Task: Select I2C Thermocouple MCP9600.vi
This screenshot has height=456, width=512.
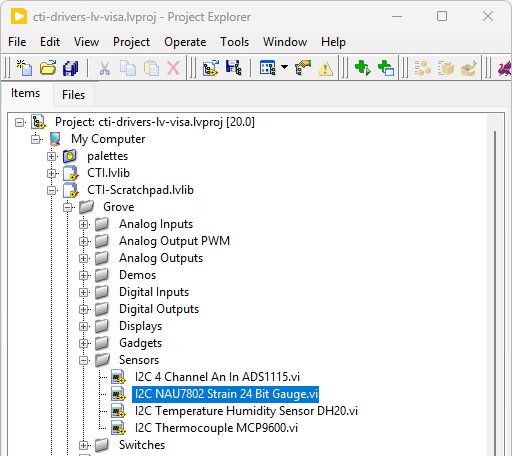Action: click(216, 428)
